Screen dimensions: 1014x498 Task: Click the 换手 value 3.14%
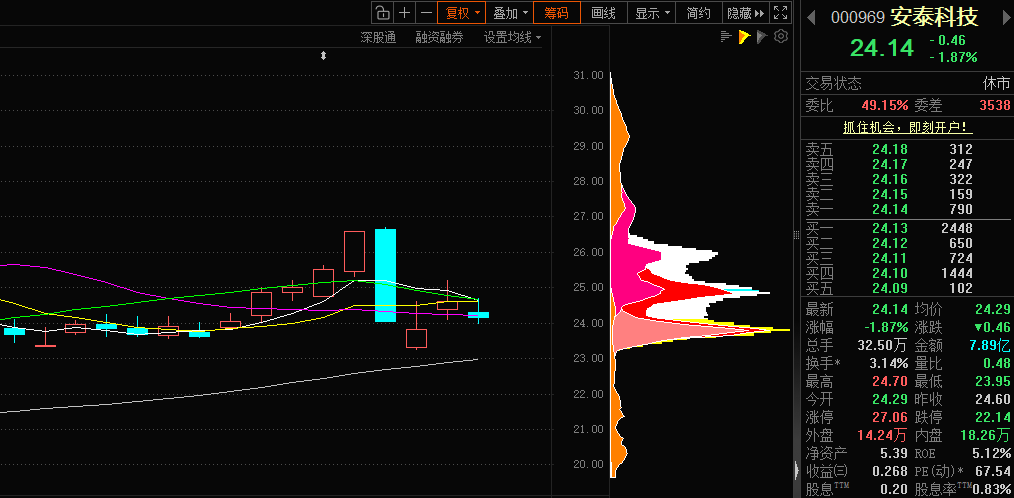coord(889,363)
